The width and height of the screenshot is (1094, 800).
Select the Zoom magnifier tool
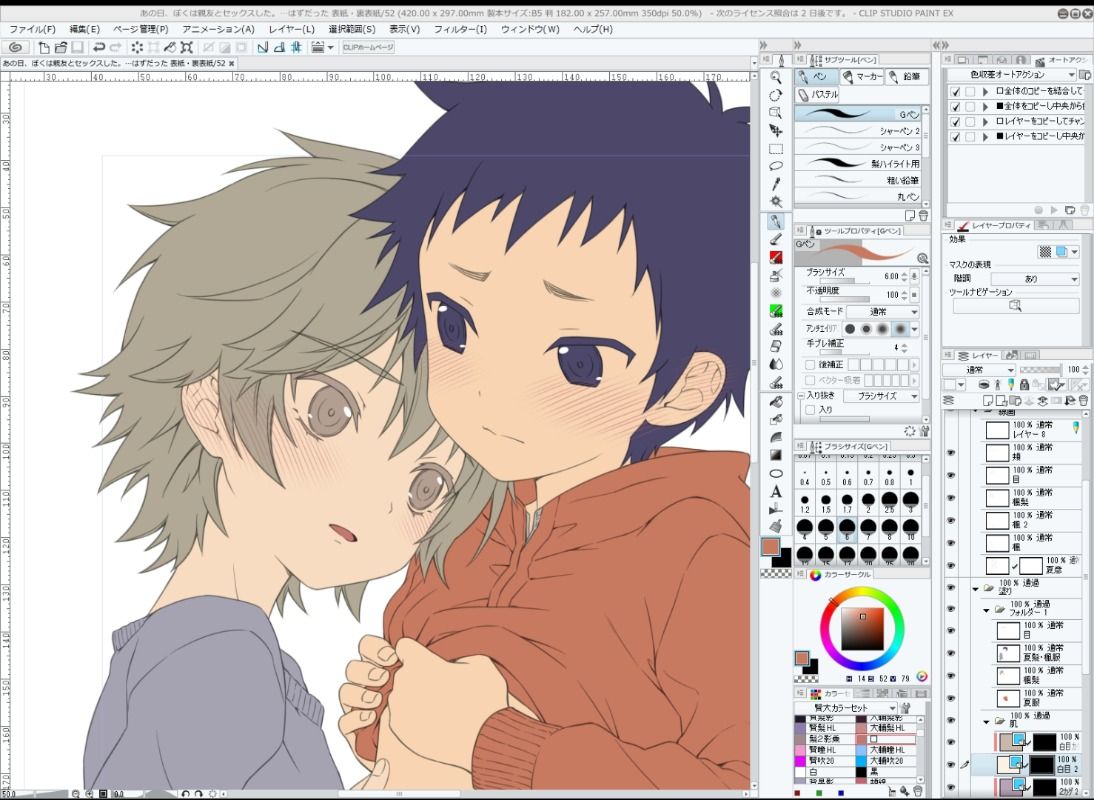click(775, 77)
